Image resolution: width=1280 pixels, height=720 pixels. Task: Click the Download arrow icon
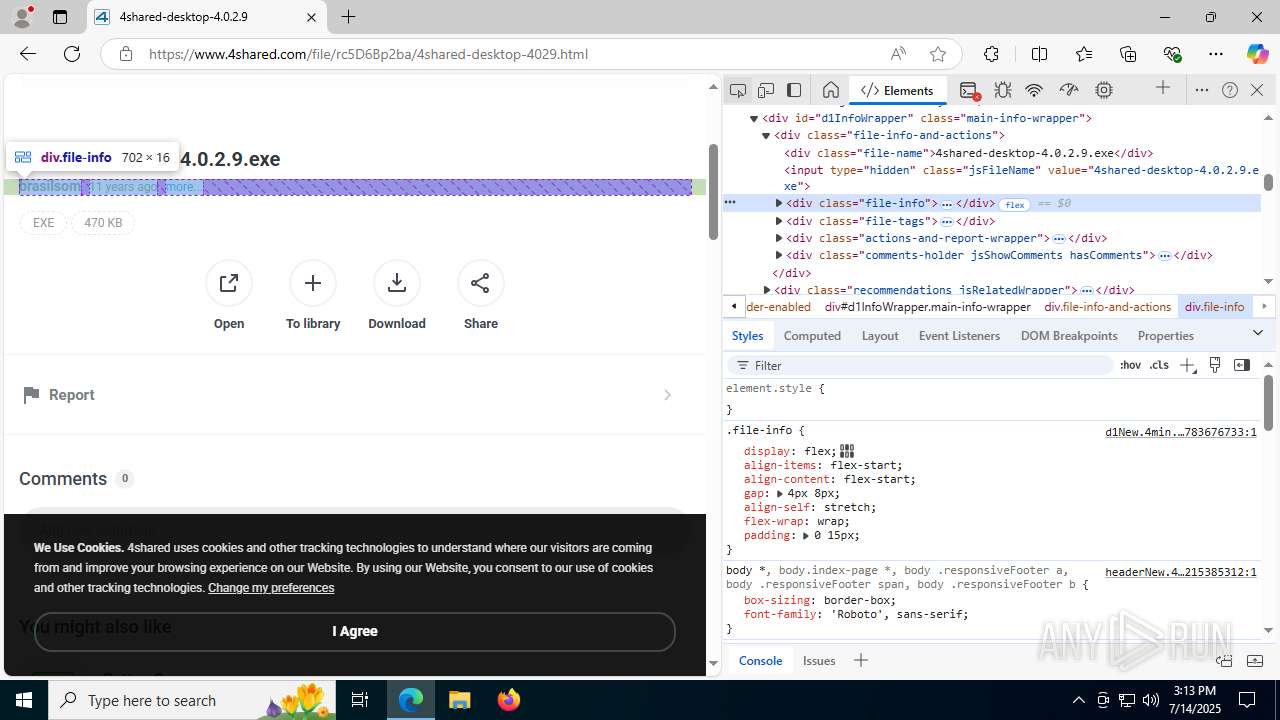click(397, 283)
